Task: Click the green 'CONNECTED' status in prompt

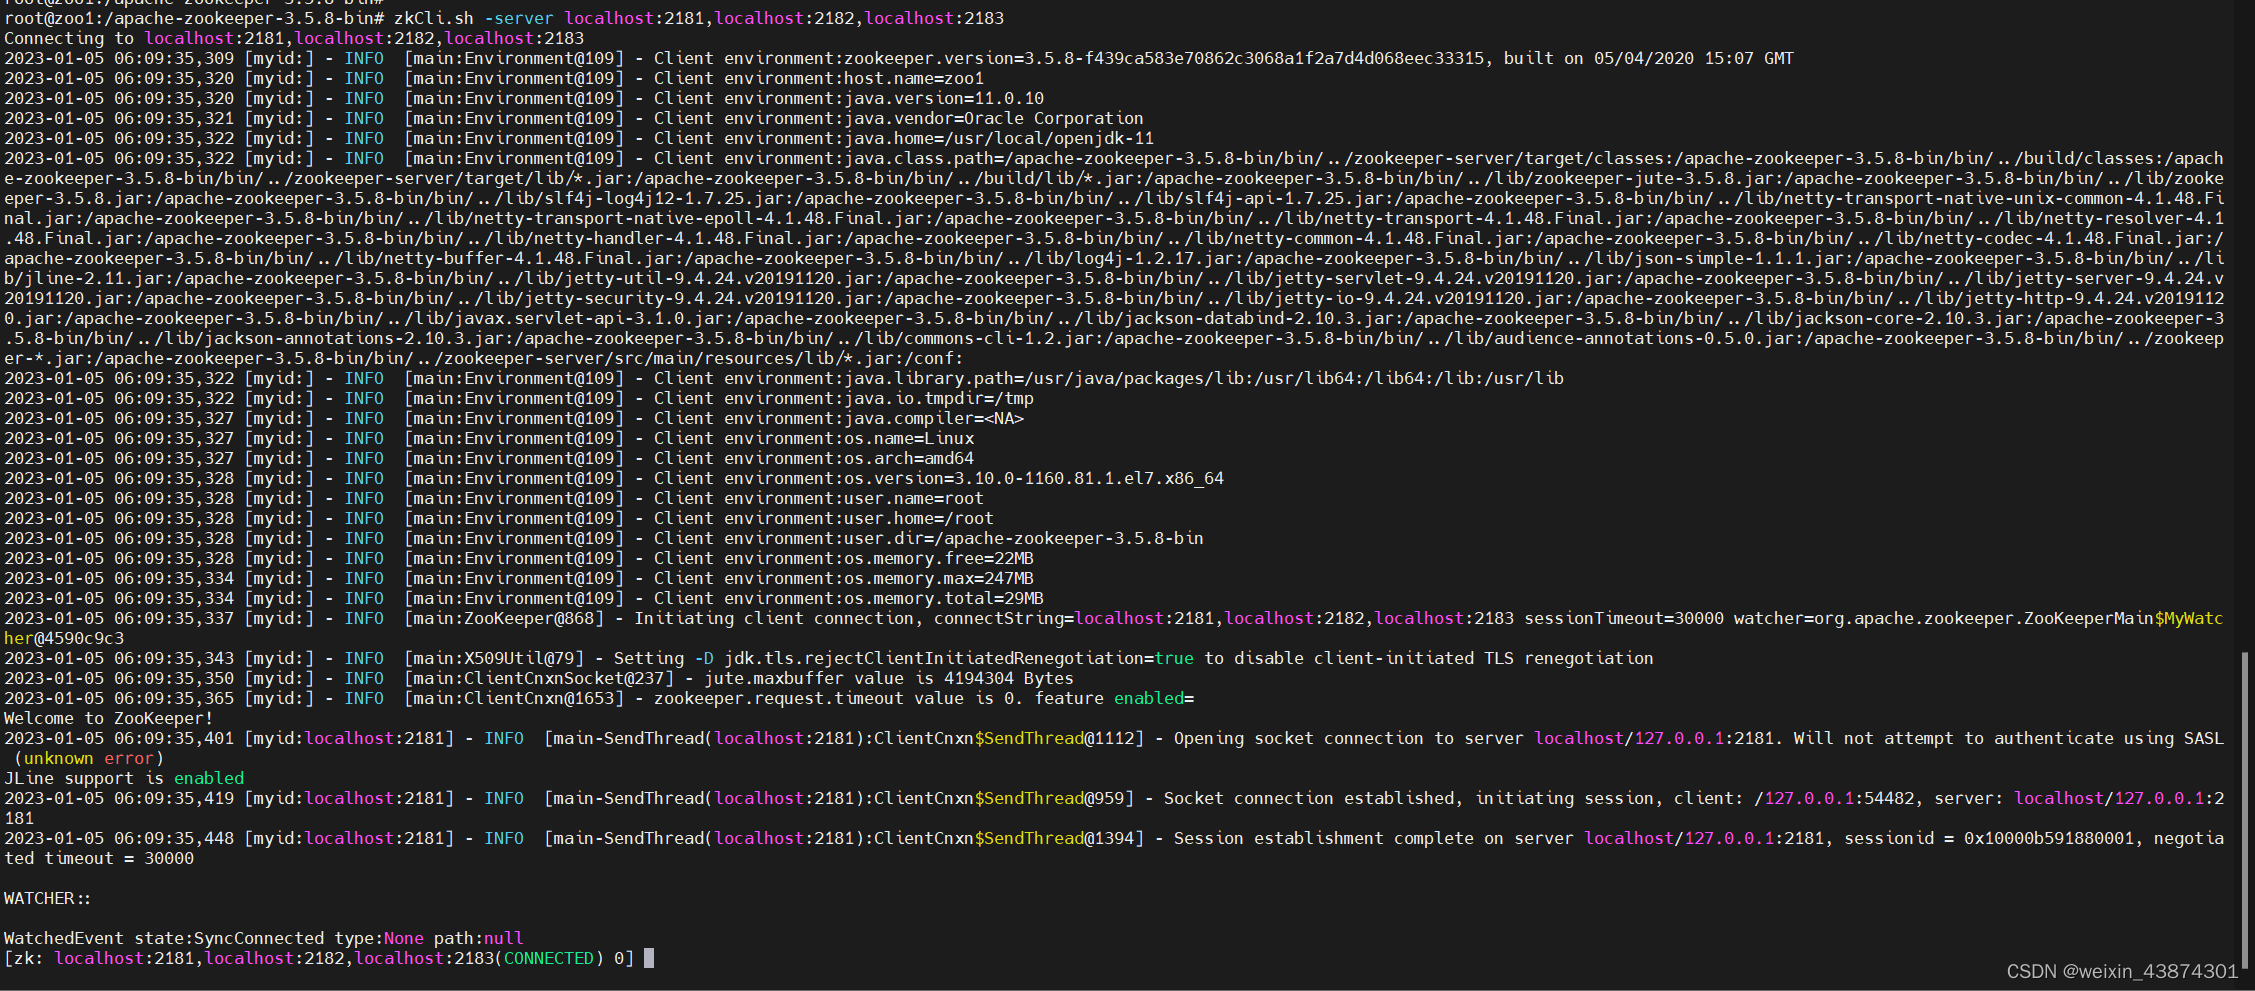Action: pyautogui.click(x=549, y=958)
